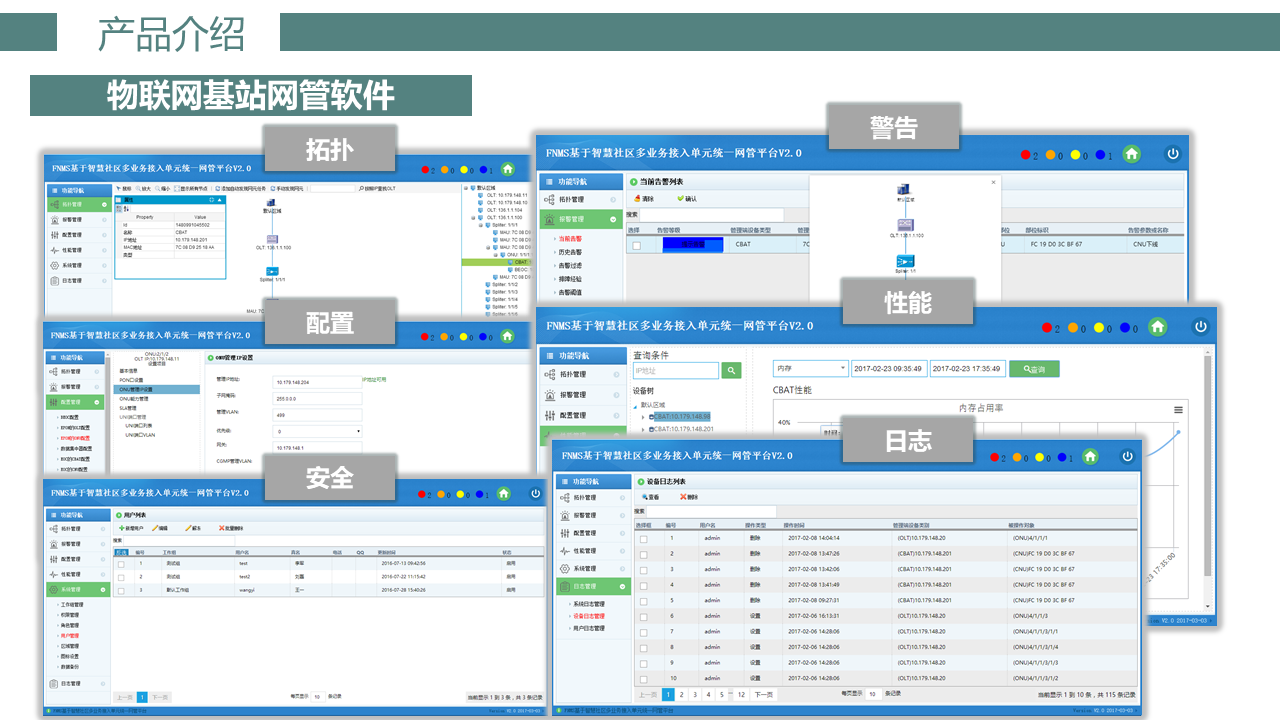The height and width of the screenshot is (720, 1280).
Task: Expand CBAT:10.179.148.98 in performance device tree
Action: pos(643,416)
